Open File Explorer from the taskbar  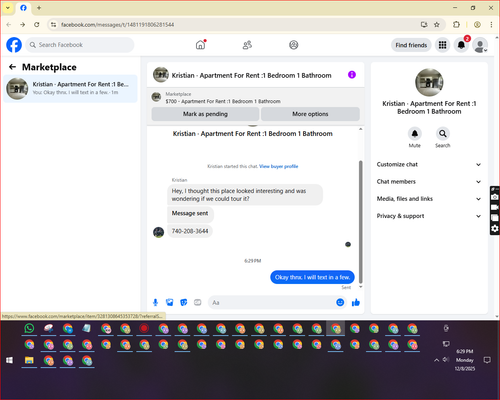29,360
